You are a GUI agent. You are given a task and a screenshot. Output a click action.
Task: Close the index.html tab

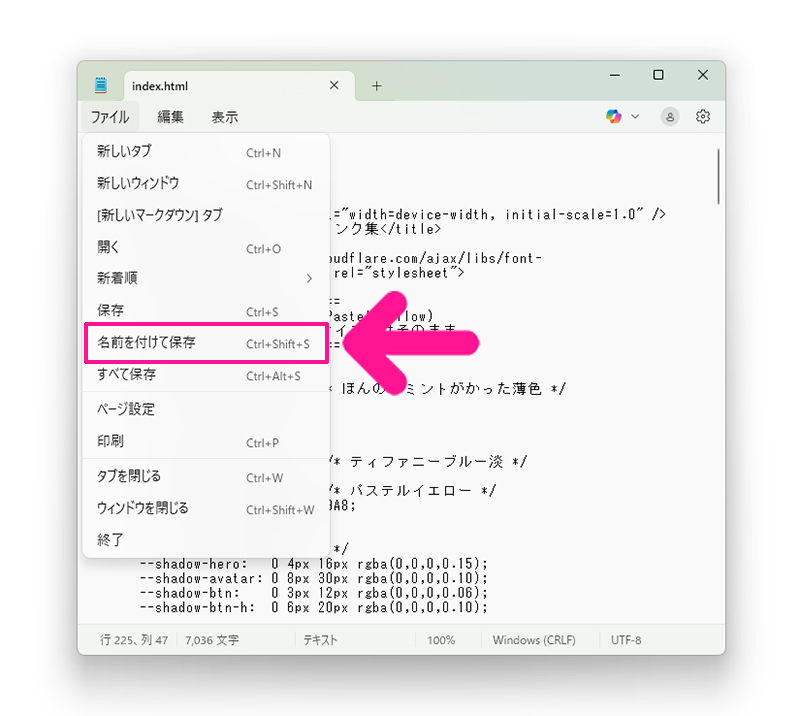(334, 86)
